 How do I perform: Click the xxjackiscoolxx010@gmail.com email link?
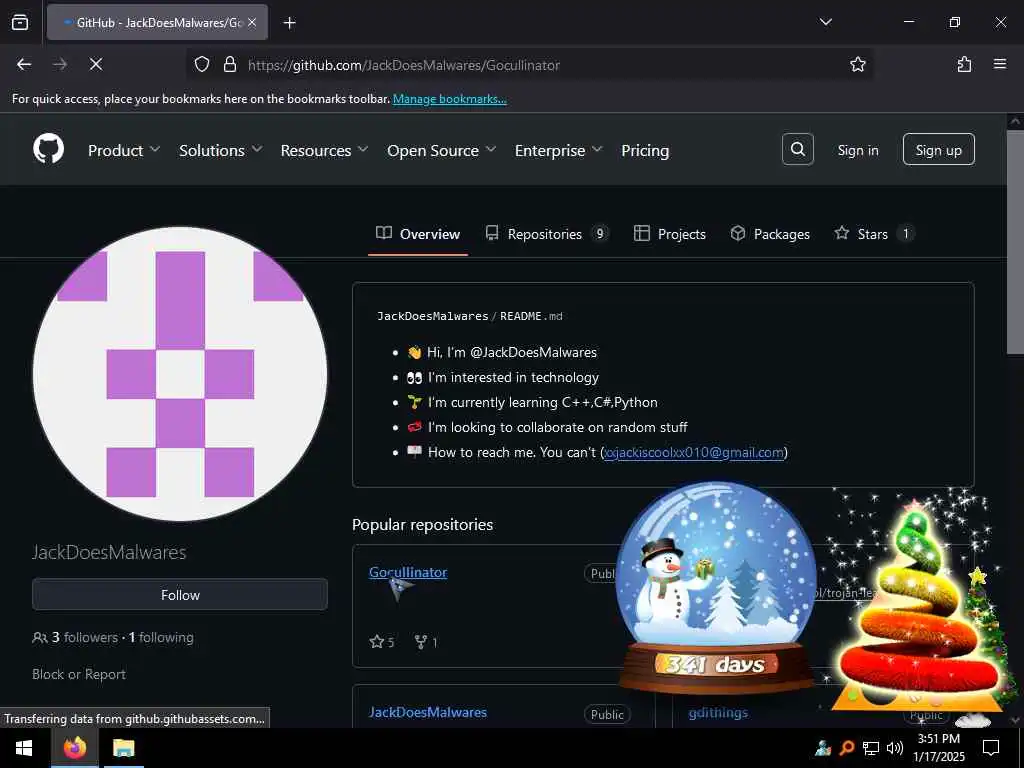coord(694,452)
